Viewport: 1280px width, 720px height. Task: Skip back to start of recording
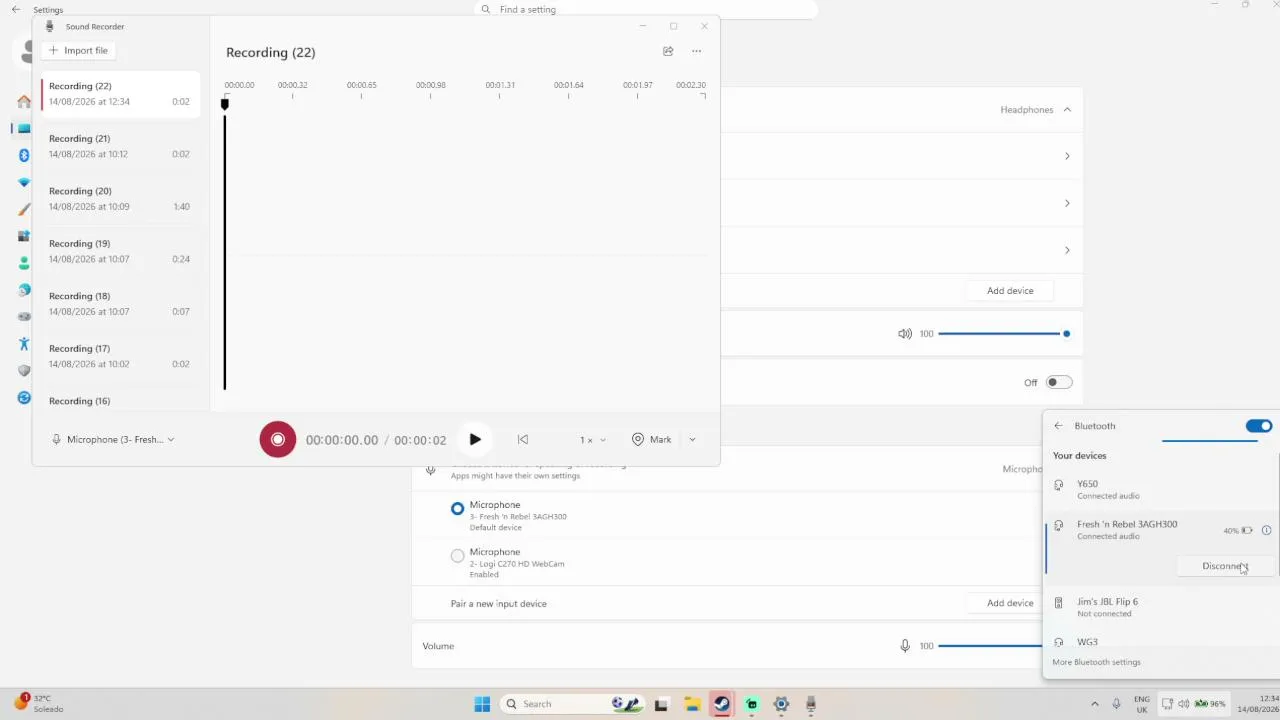(x=522, y=439)
